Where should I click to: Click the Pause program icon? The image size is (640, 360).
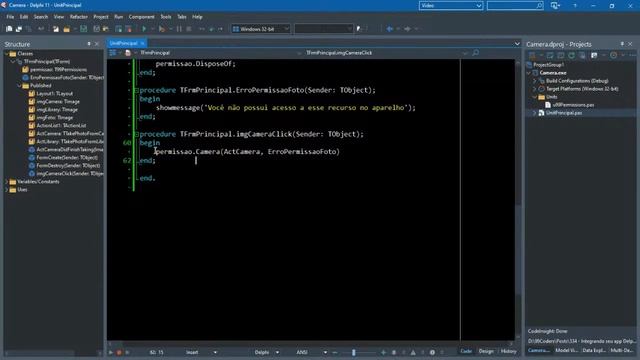tap(179, 29)
